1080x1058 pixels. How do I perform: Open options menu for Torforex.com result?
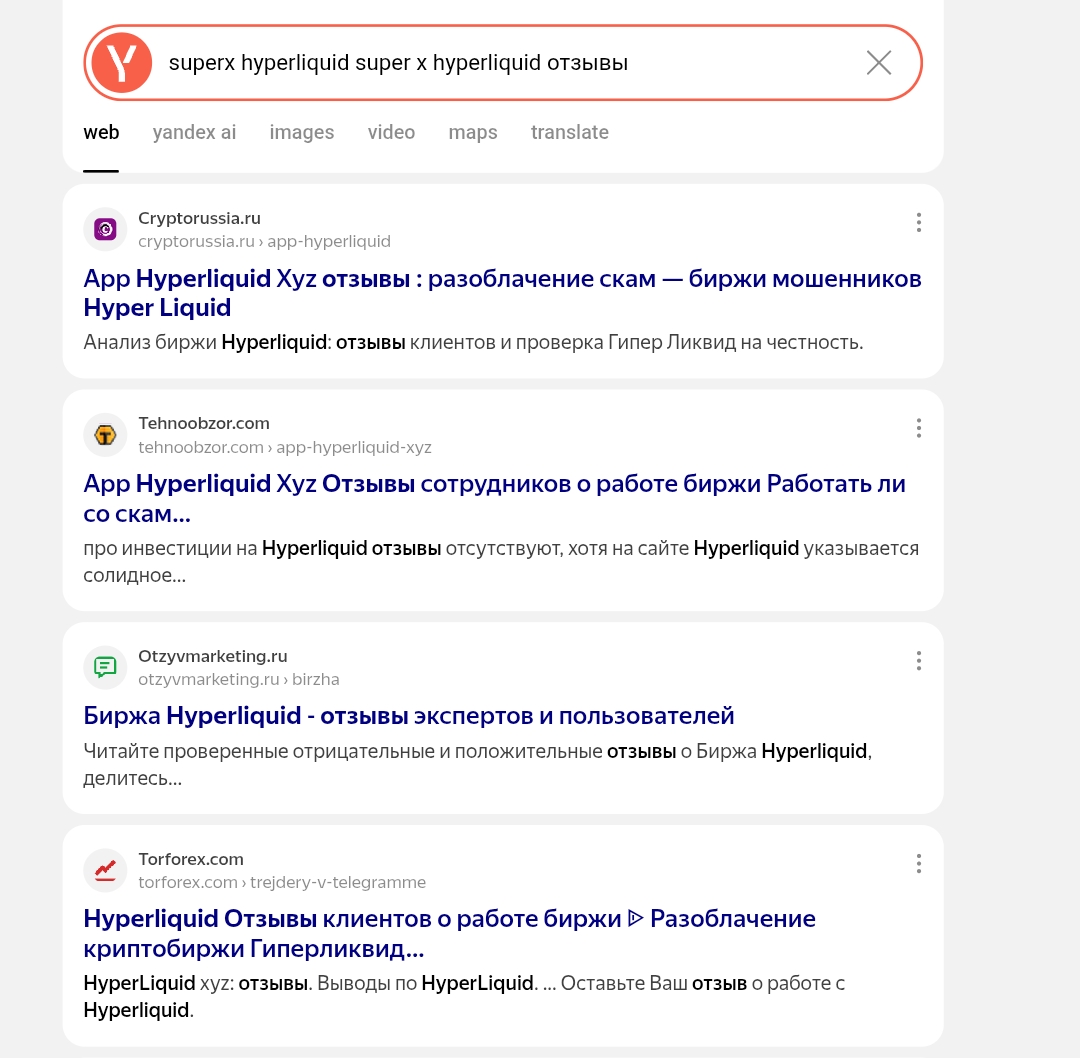pyautogui.click(x=918, y=863)
